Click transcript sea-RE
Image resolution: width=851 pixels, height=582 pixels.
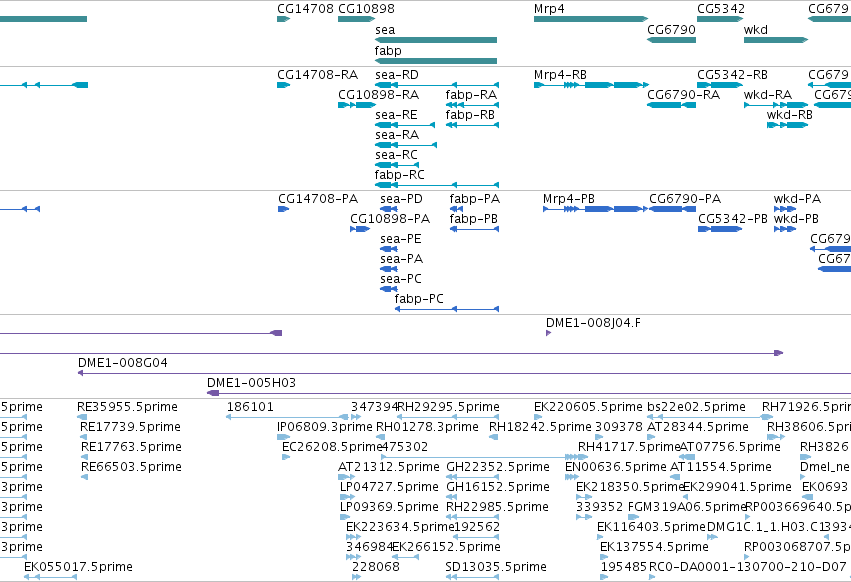(x=405, y=125)
